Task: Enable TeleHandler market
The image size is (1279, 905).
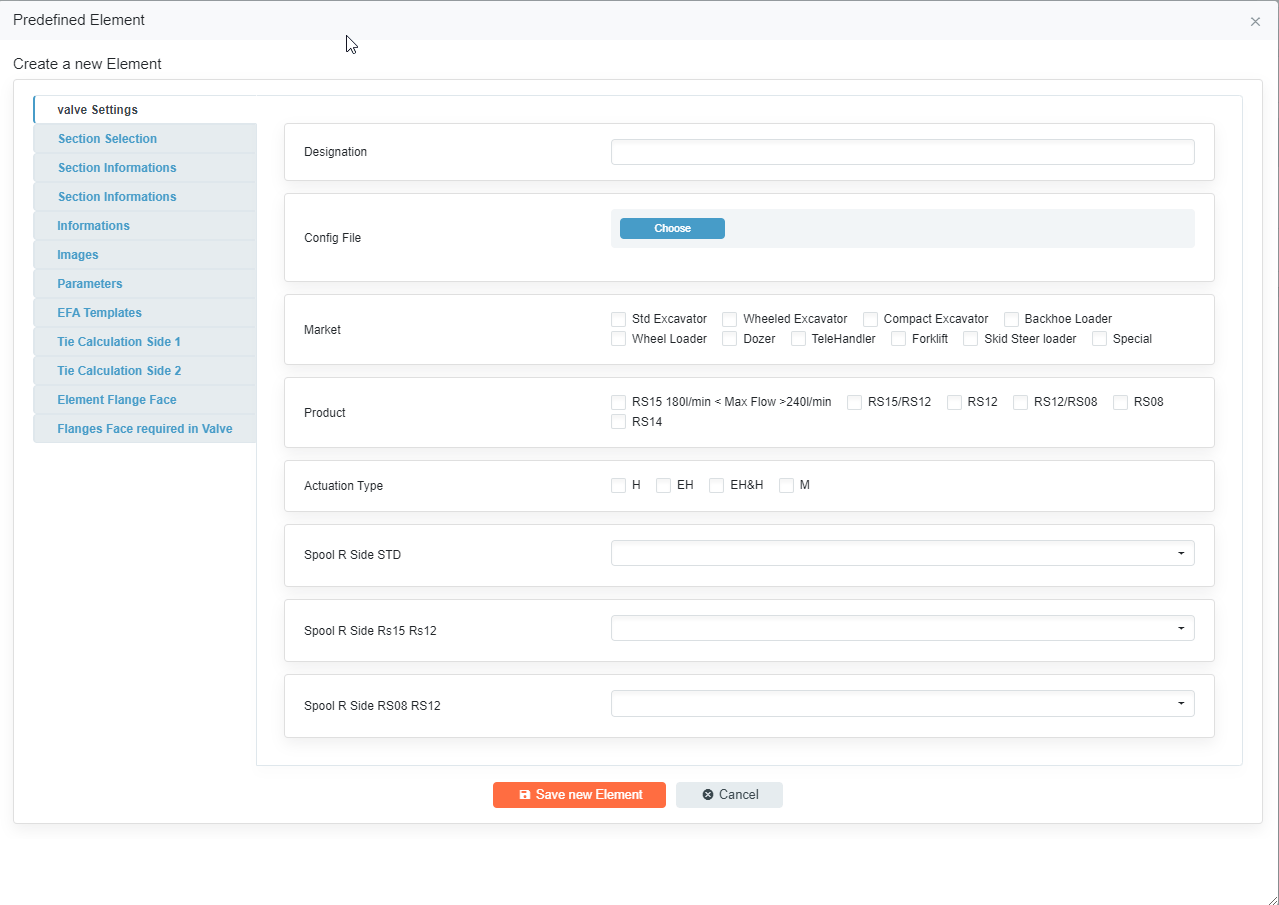Action: (798, 339)
